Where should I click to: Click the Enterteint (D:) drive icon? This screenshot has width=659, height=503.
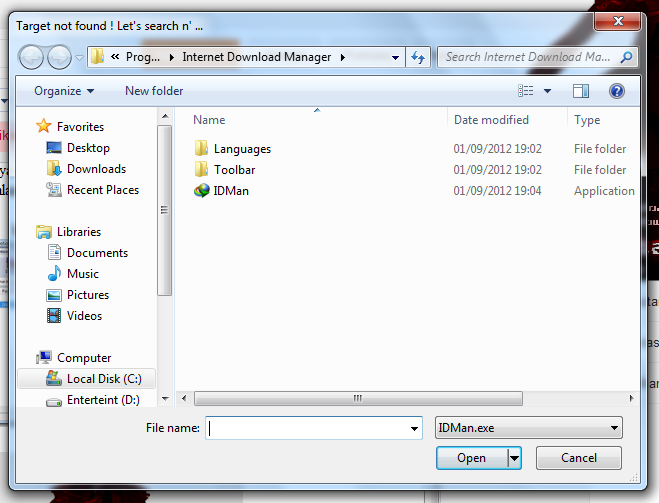coord(54,403)
